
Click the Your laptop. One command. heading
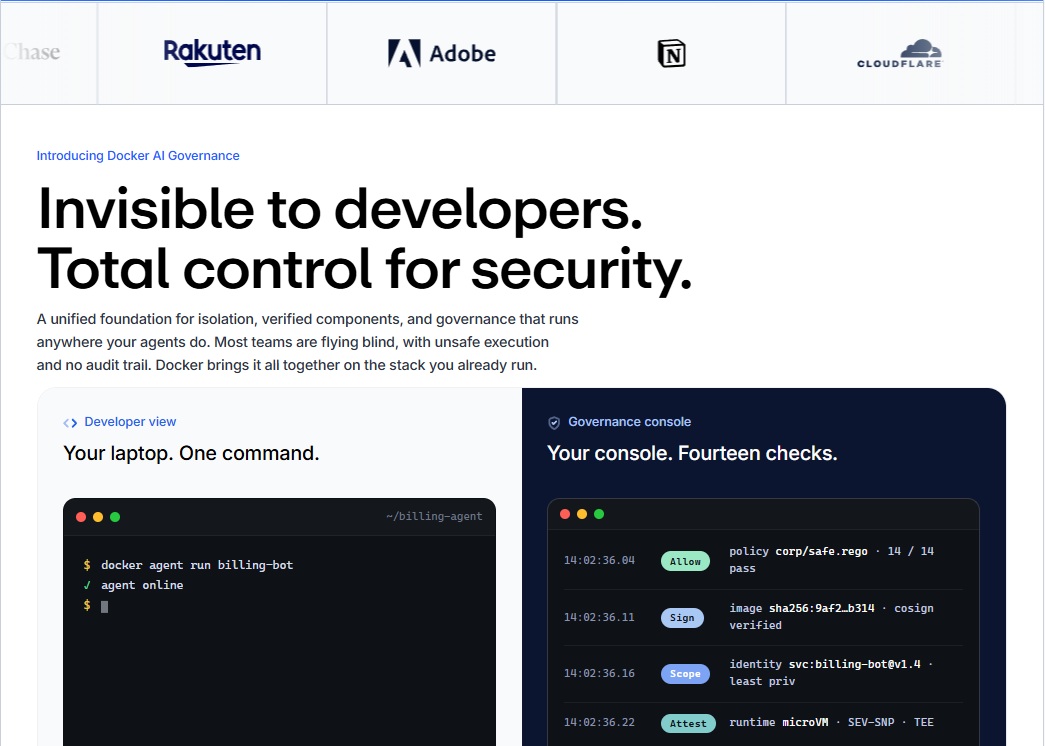[x=191, y=453]
